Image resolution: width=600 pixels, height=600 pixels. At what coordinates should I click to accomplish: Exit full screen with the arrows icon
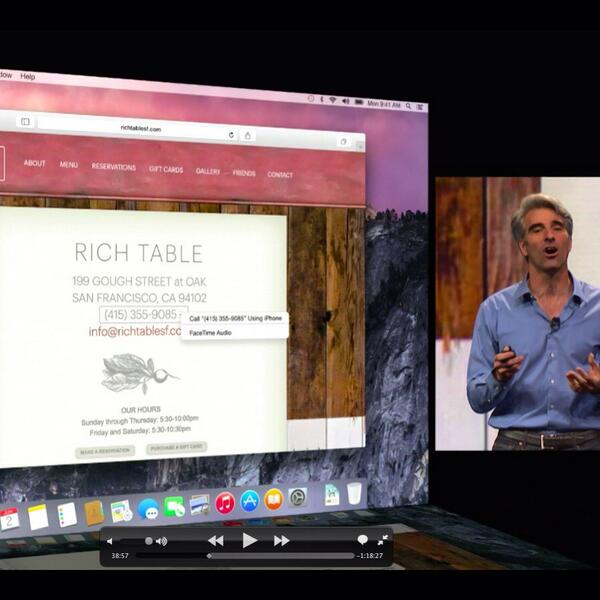(x=383, y=540)
